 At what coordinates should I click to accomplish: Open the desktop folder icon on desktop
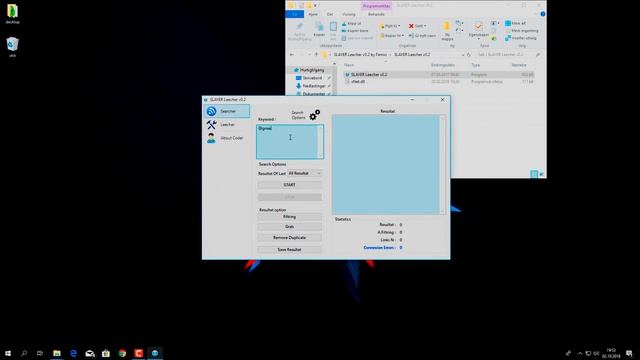[x=12, y=14]
